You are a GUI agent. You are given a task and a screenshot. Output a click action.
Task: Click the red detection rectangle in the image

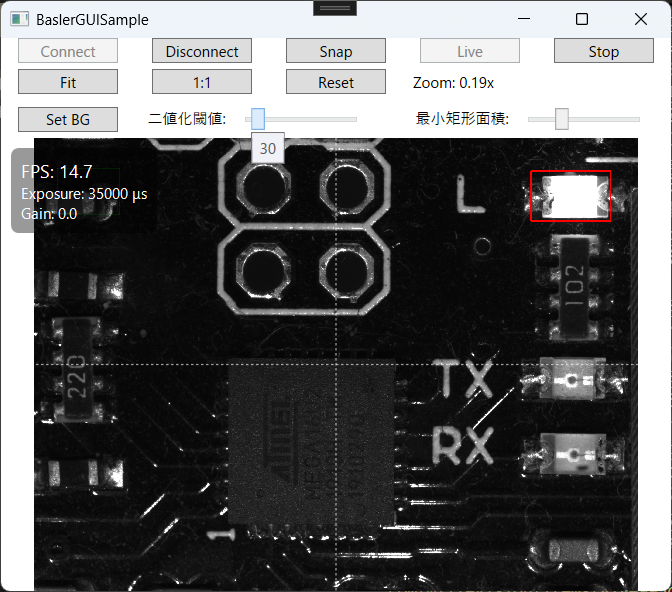click(570, 196)
